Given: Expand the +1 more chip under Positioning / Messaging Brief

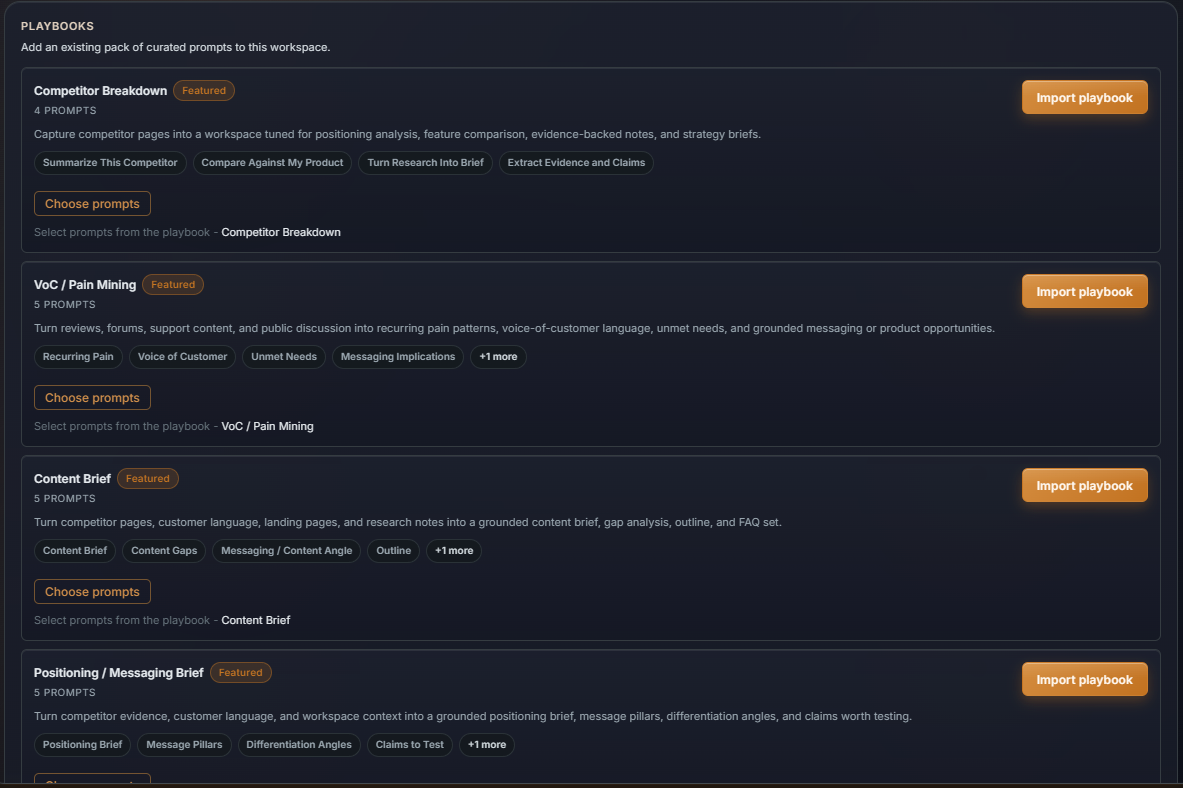Looking at the screenshot, I should tap(486, 744).
